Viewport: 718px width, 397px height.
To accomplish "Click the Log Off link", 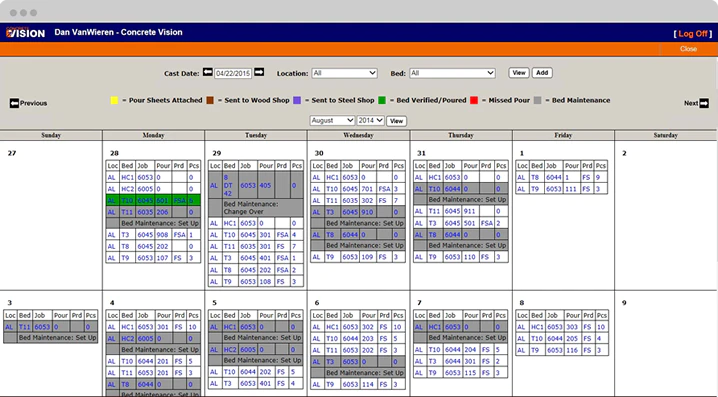I will coord(693,33).
